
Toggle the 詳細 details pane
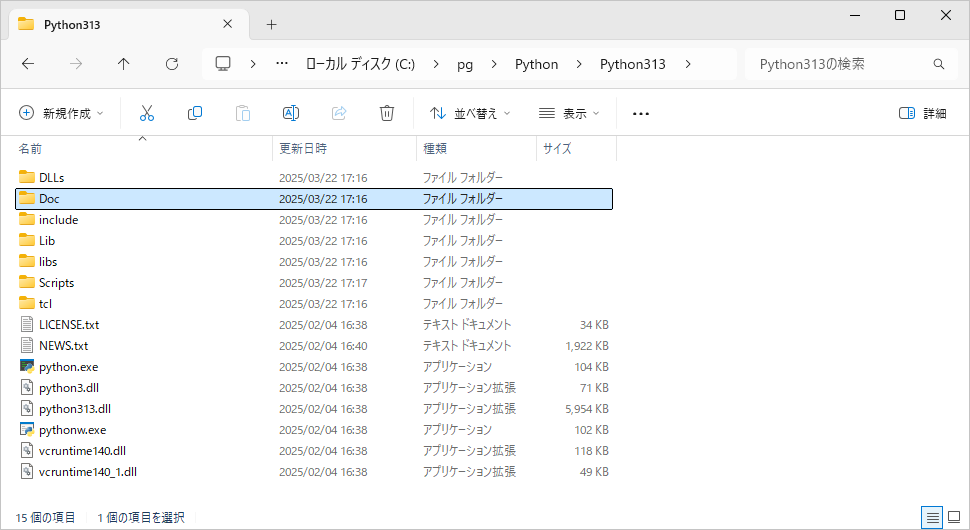pyautogui.click(x=922, y=113)
